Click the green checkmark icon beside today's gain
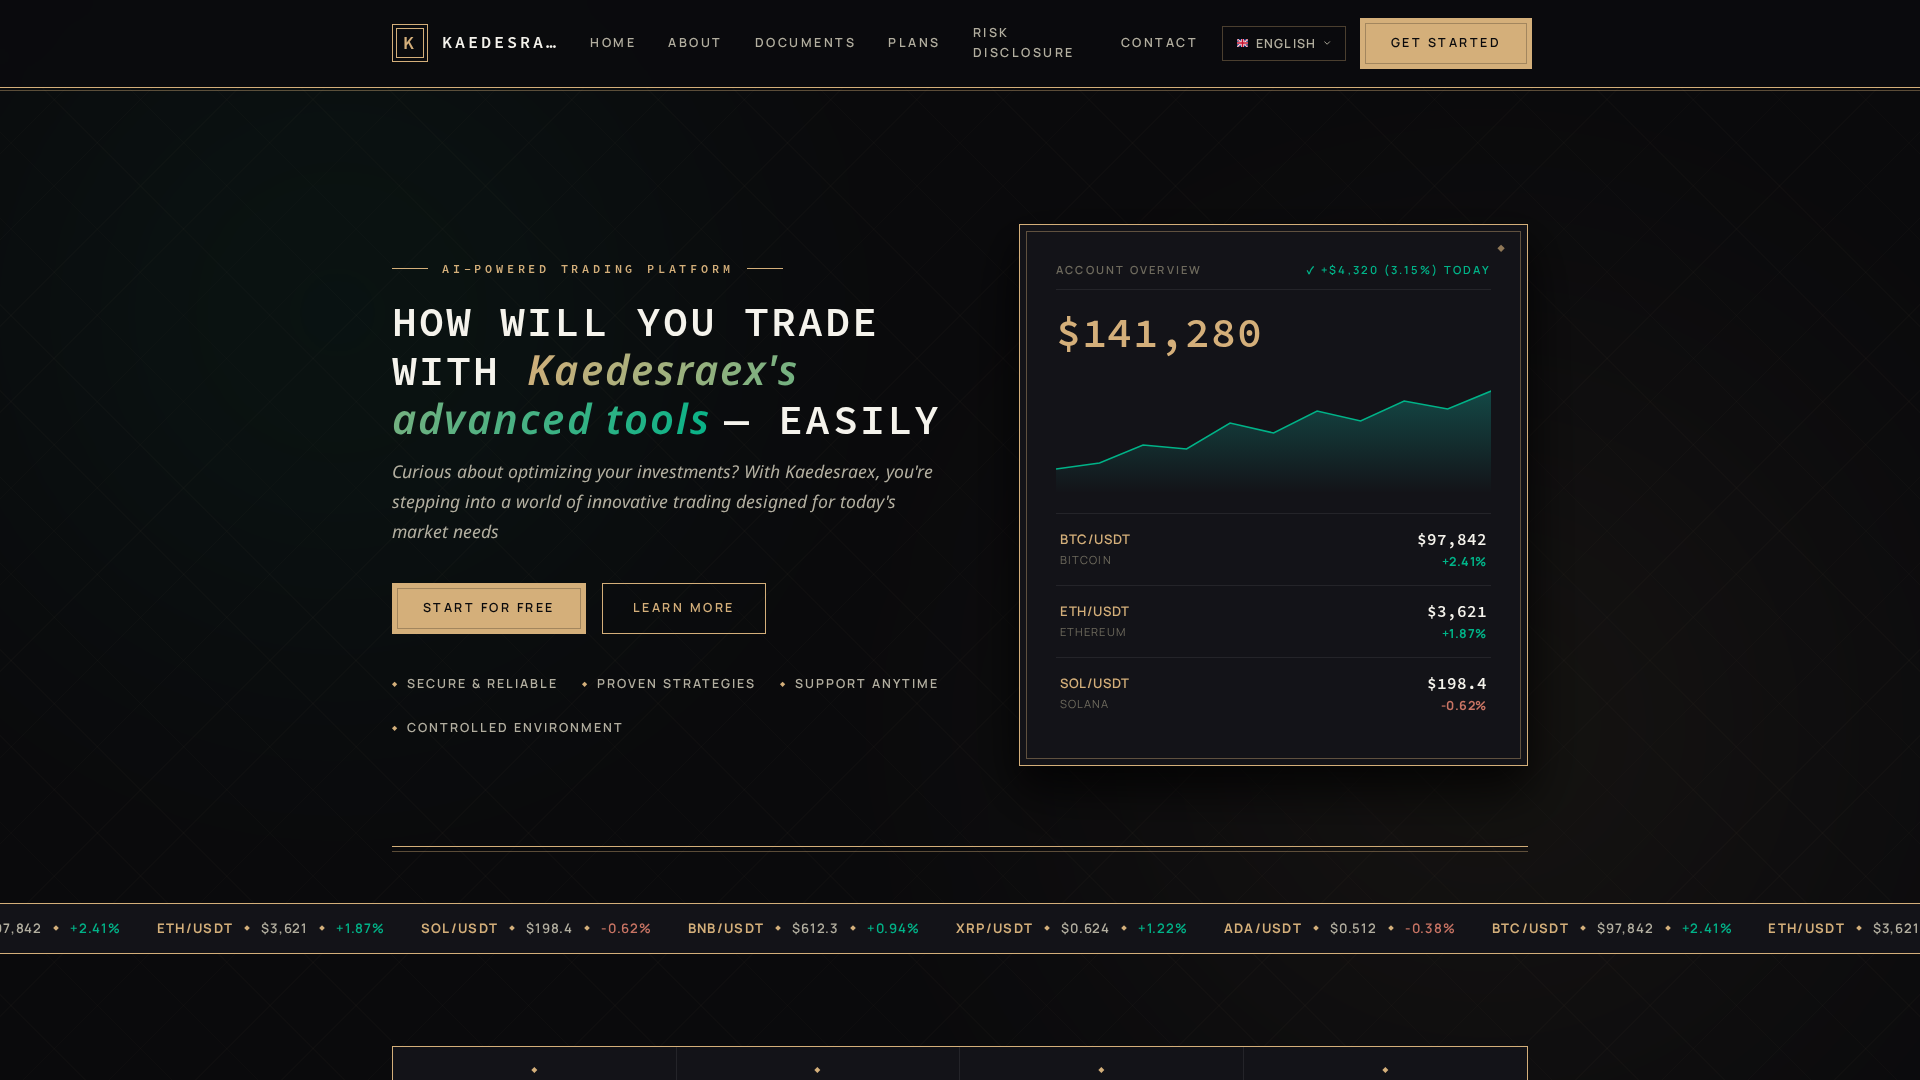 tap(1311, 270)
